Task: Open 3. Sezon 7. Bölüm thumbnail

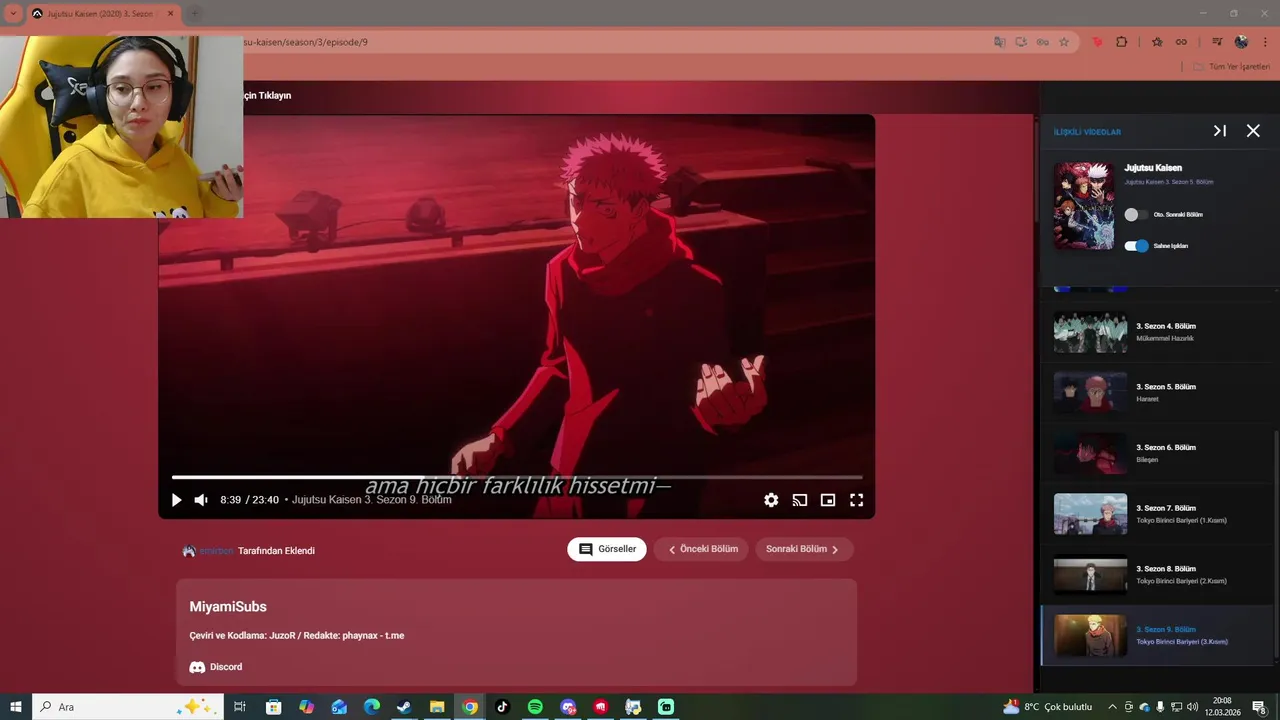Action: click(x=1090, y=514)
